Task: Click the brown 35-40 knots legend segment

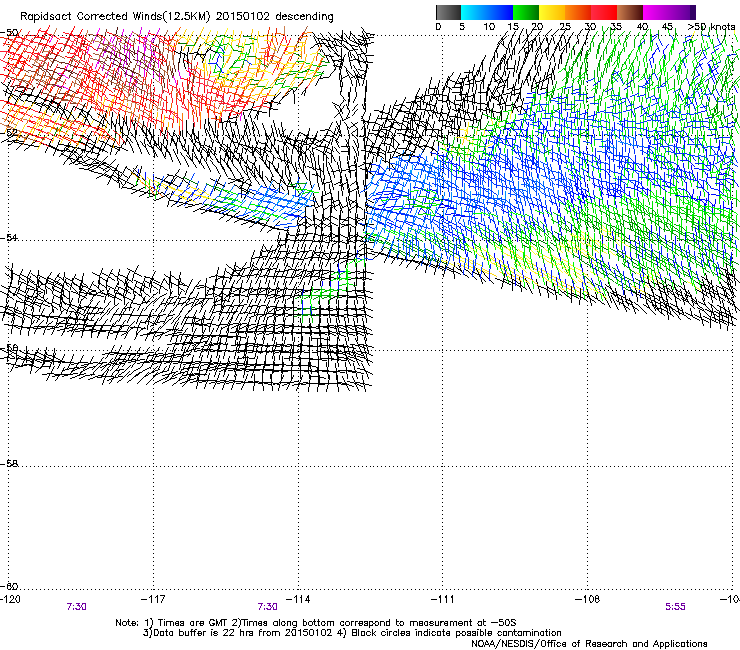Action: 630,12
